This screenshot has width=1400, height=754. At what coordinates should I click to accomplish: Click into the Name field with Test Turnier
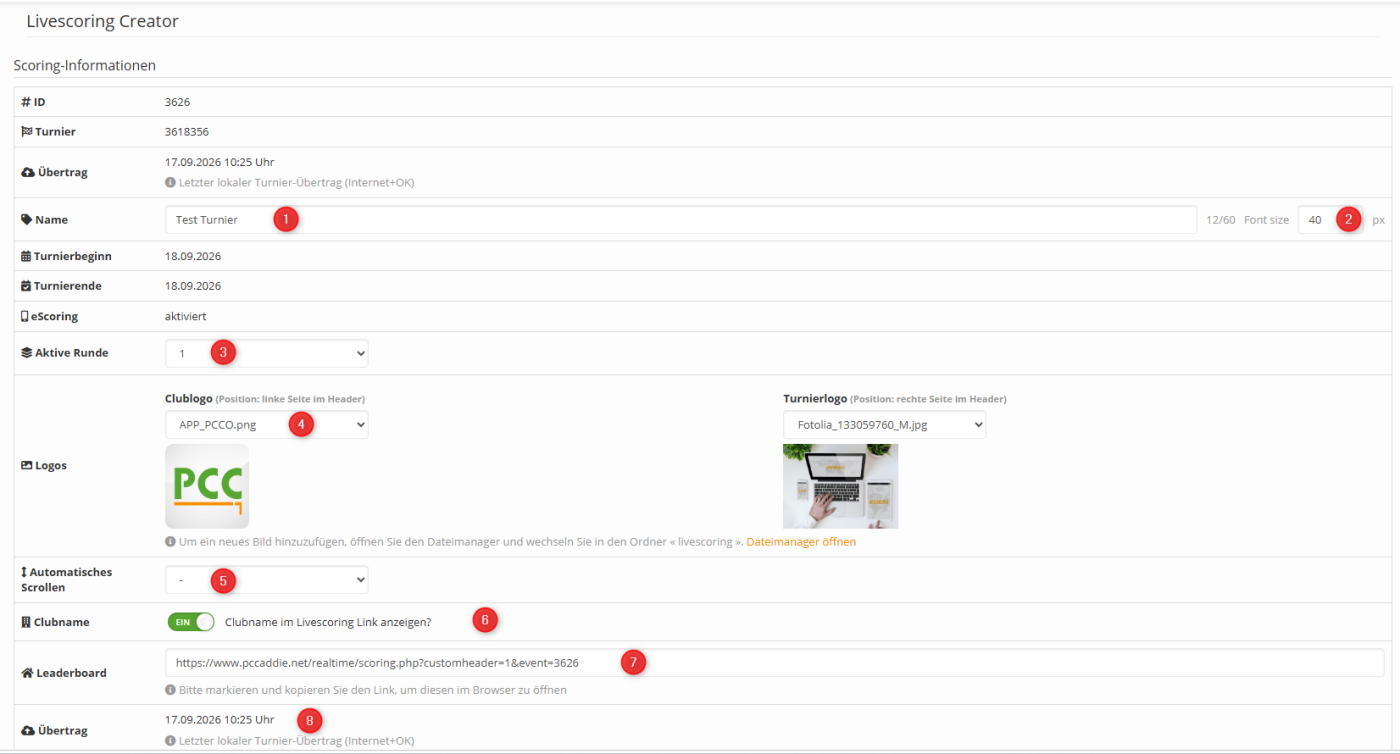click(681, 219)
